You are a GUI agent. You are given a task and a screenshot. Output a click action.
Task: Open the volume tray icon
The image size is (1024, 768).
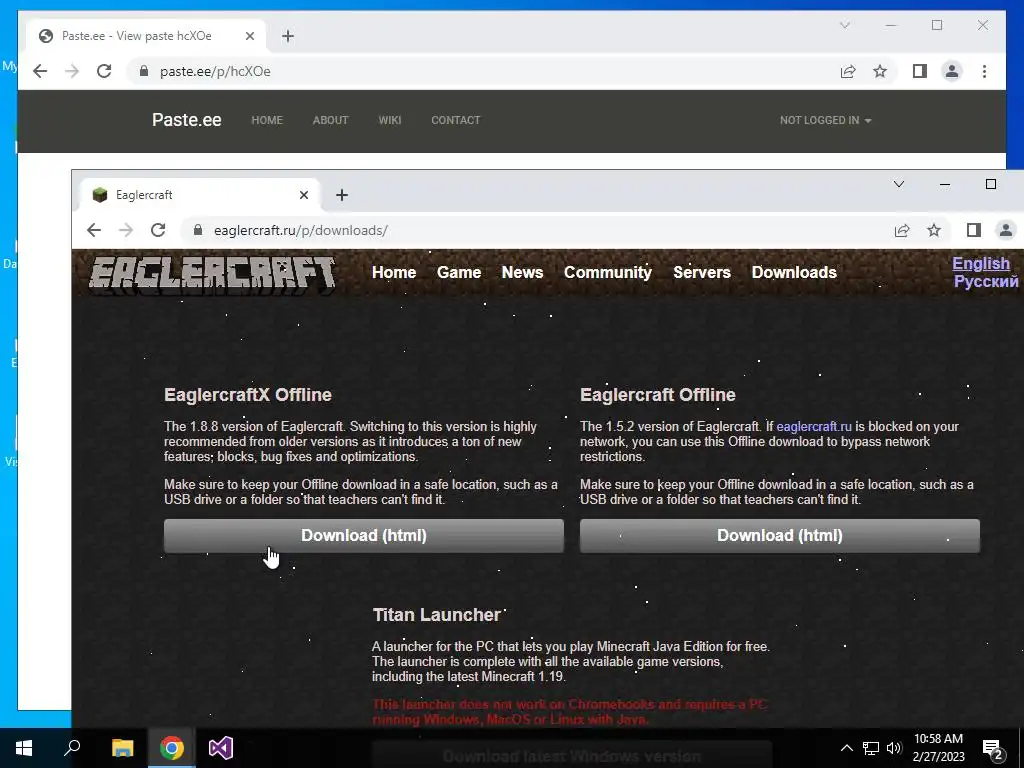(x=894, y=748)
